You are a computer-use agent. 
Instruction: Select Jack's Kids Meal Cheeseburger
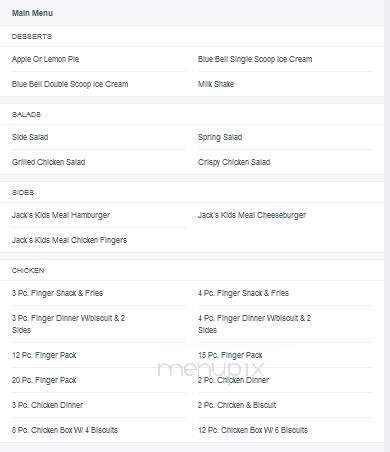(x=252, y=215)
